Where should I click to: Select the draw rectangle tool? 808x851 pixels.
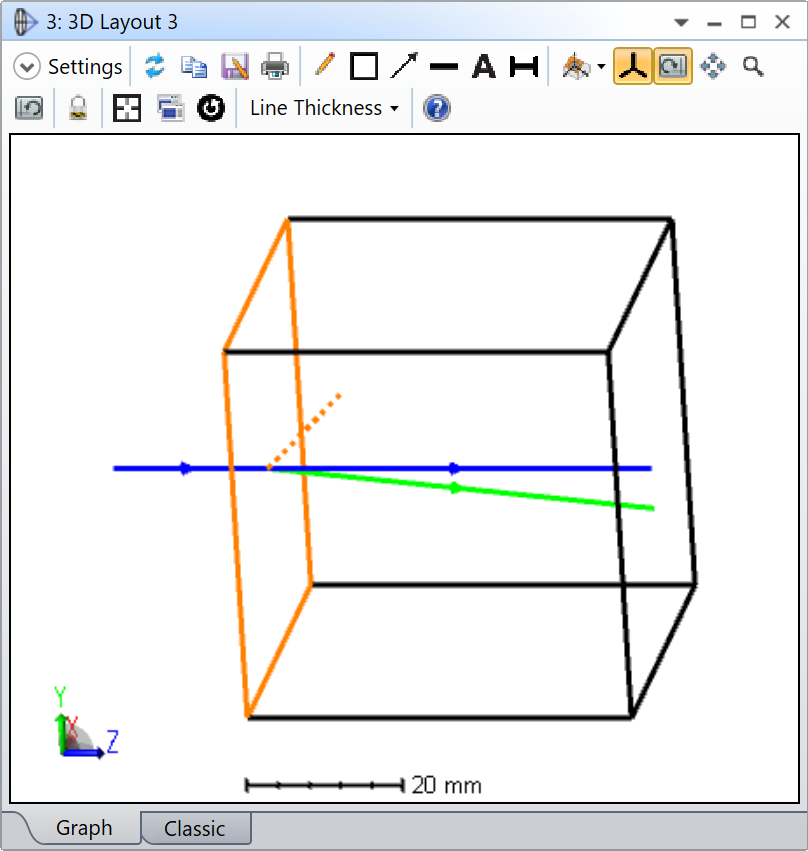click(x=364, y=67)
